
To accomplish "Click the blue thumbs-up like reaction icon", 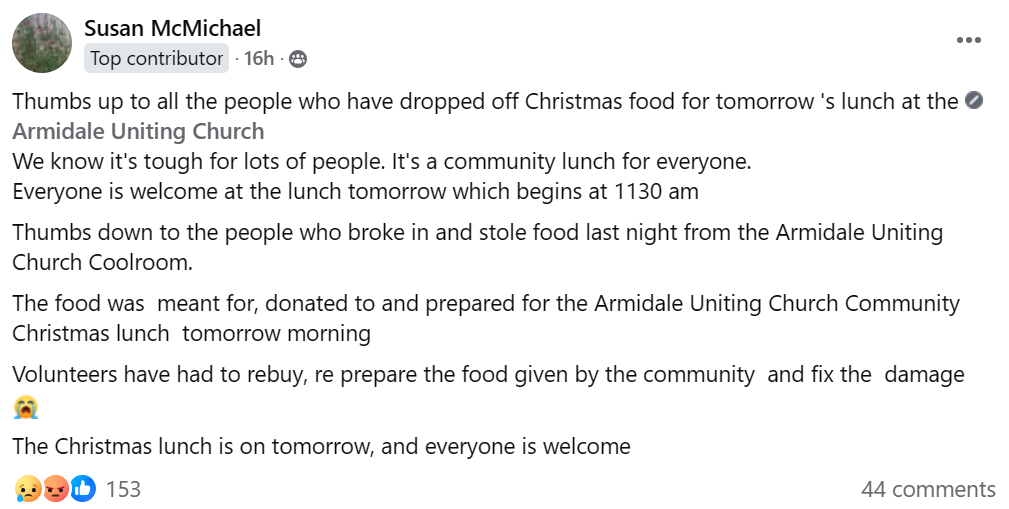I will point(83,489).
